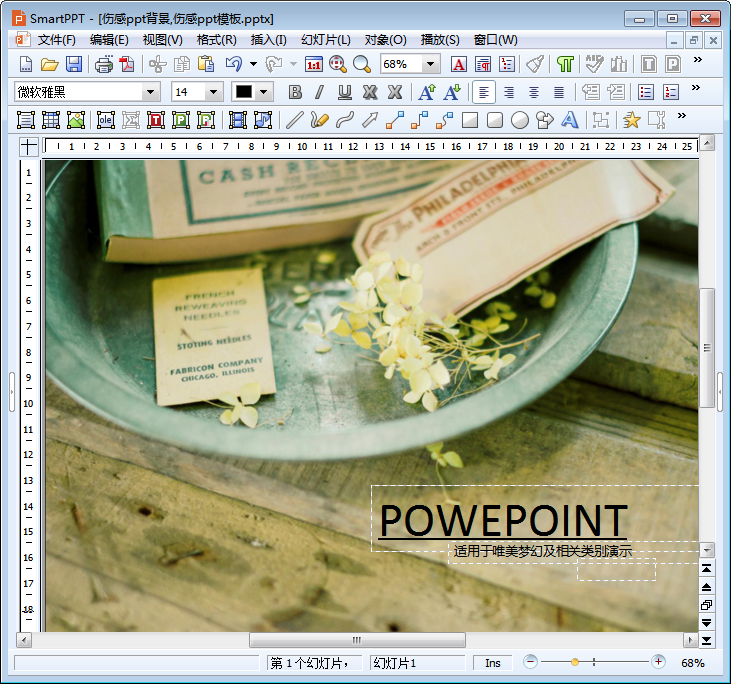
Task: Click the New document icon
Action: [26, 64]
